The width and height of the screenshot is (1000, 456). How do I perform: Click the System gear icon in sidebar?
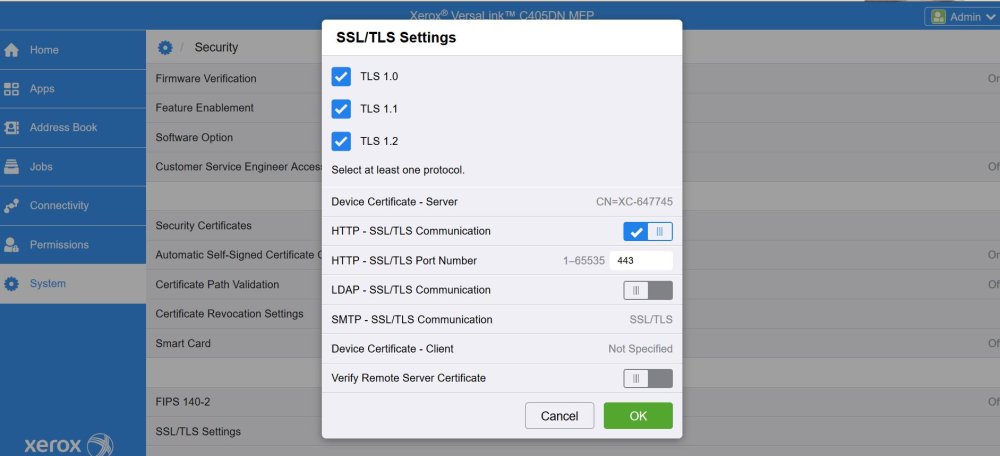coord(12,284)
